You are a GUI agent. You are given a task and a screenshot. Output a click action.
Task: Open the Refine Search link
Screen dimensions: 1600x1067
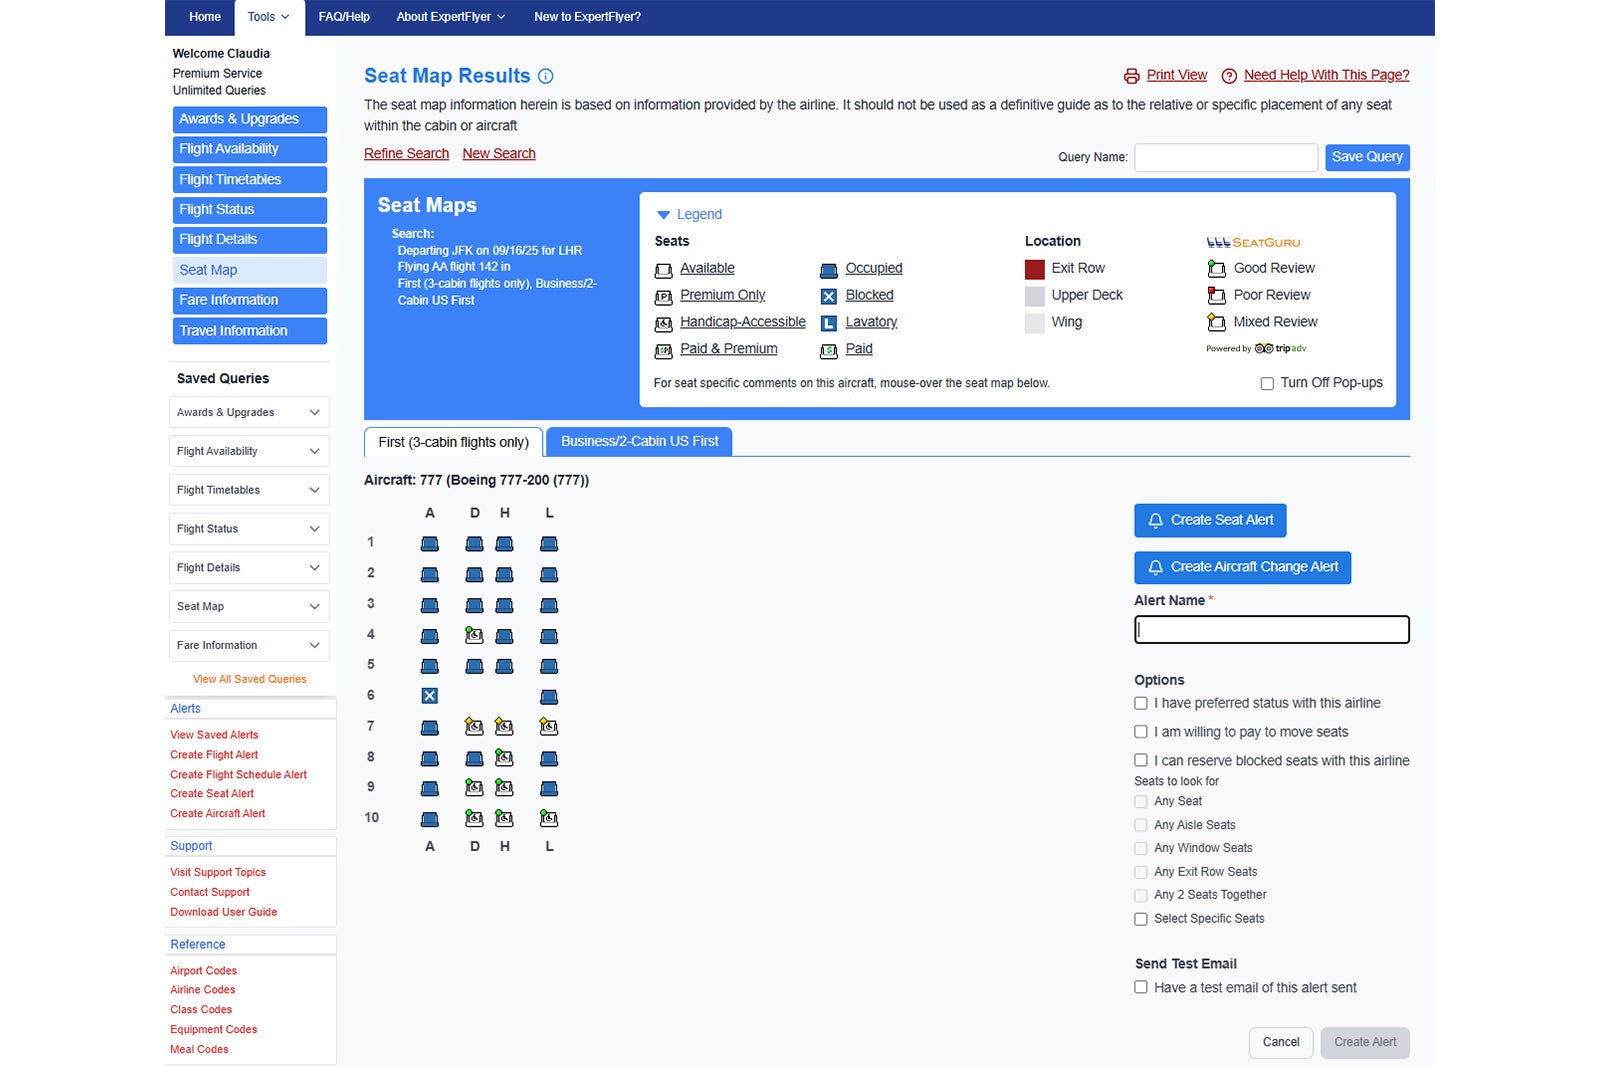tap(406, 153)
